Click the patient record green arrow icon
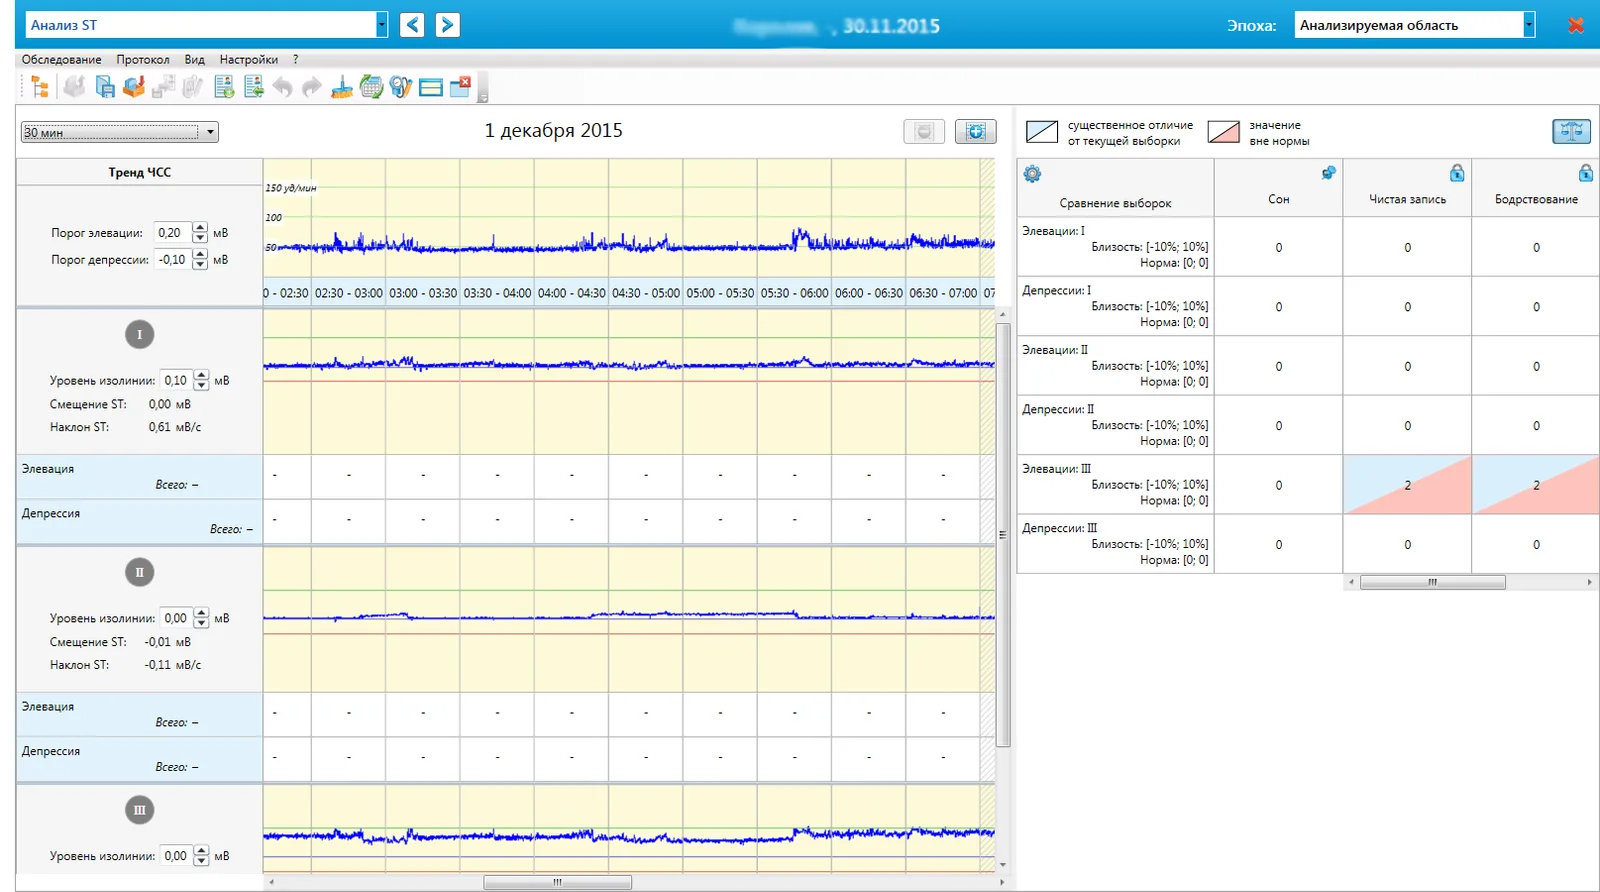This screenshot has height=892, width=1600. (x=254, y=87)
